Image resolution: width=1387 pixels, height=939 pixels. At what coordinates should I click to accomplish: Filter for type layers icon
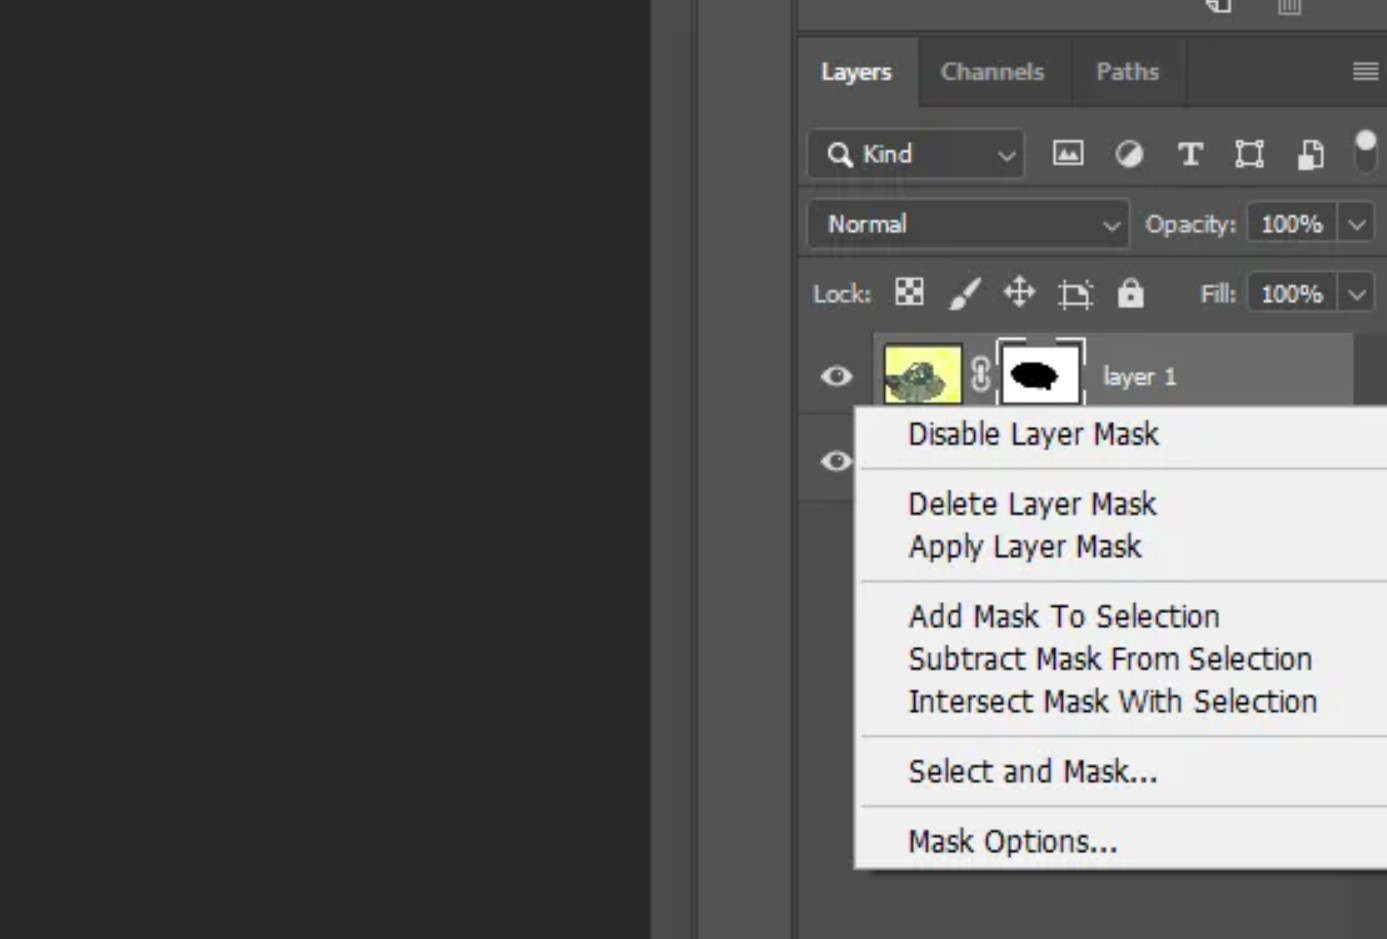point(1189,154)
